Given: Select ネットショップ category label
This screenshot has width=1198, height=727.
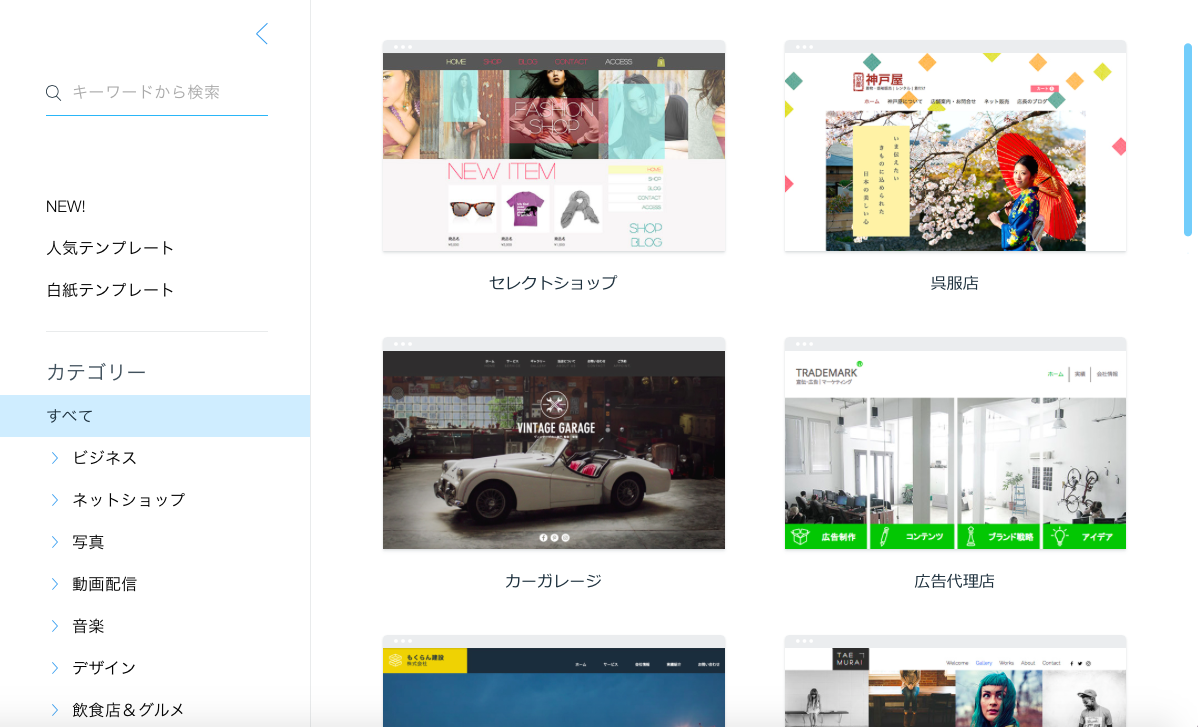Looking at the screenshot, I should [x=128, y=500].
